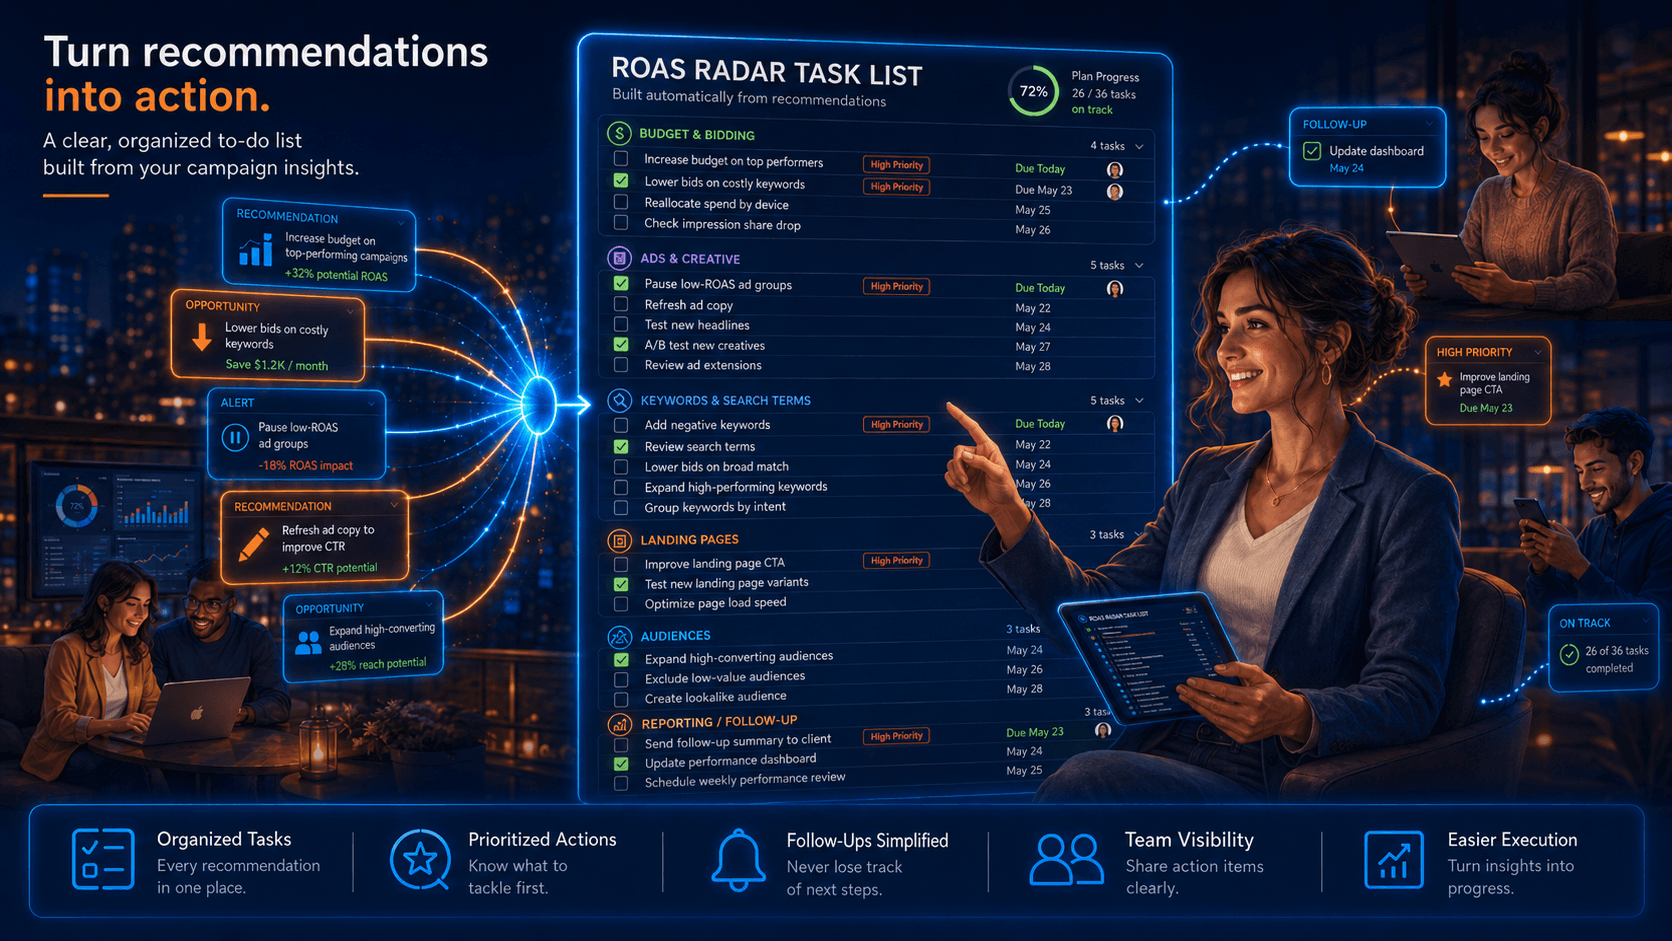Click the Organized Tasks checklist icon
This screenshot has width=1672, height=941.
pos(103,859)
